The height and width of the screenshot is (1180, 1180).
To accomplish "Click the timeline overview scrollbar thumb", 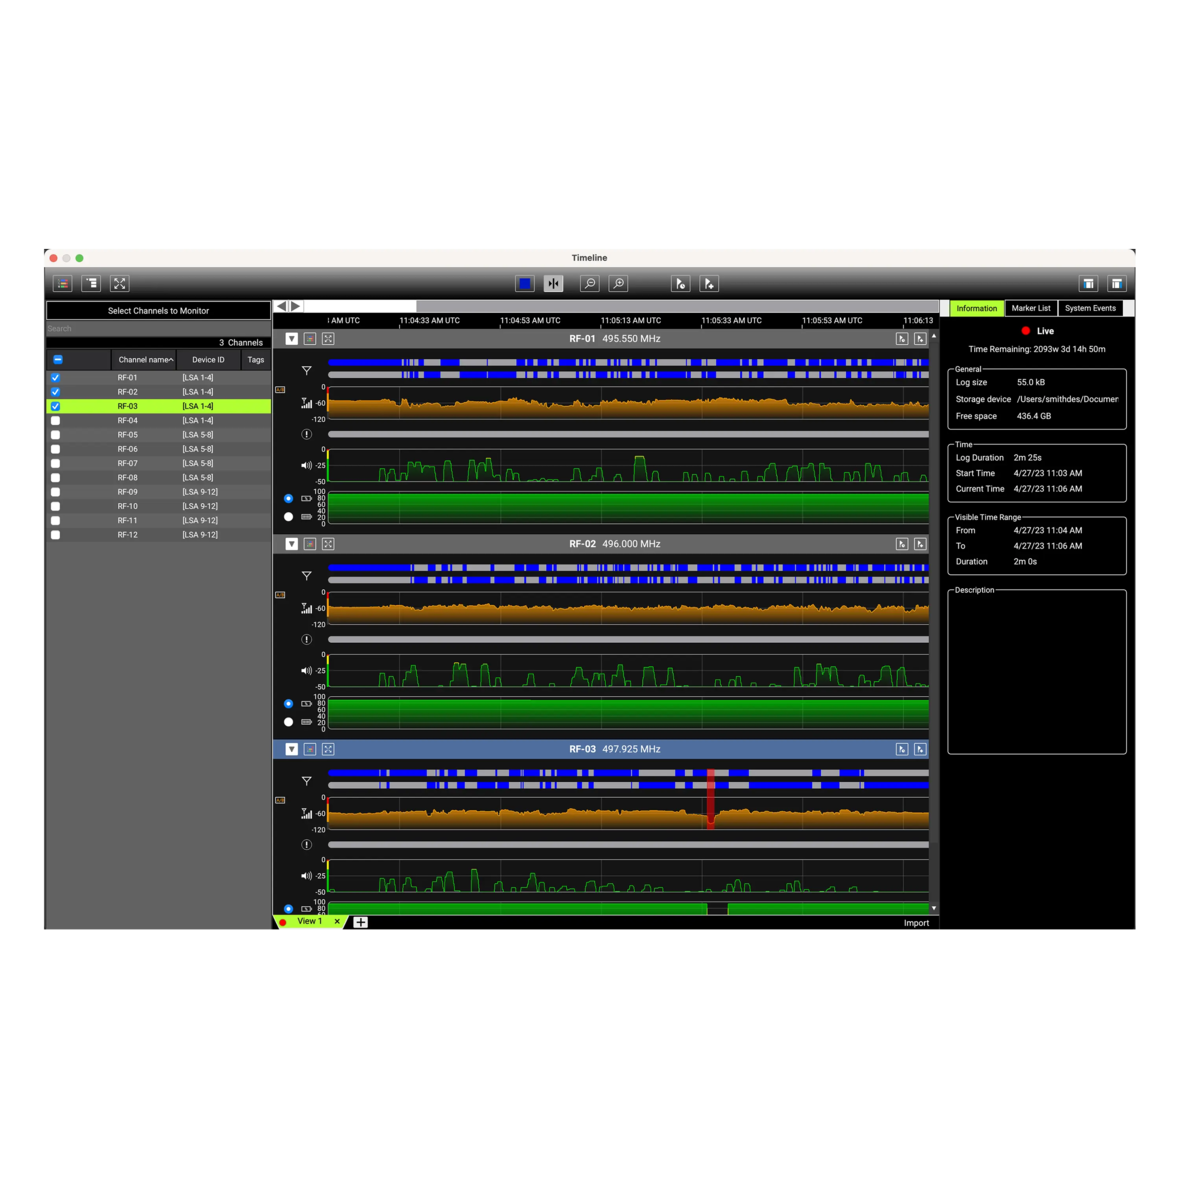I will click(677, 306).
